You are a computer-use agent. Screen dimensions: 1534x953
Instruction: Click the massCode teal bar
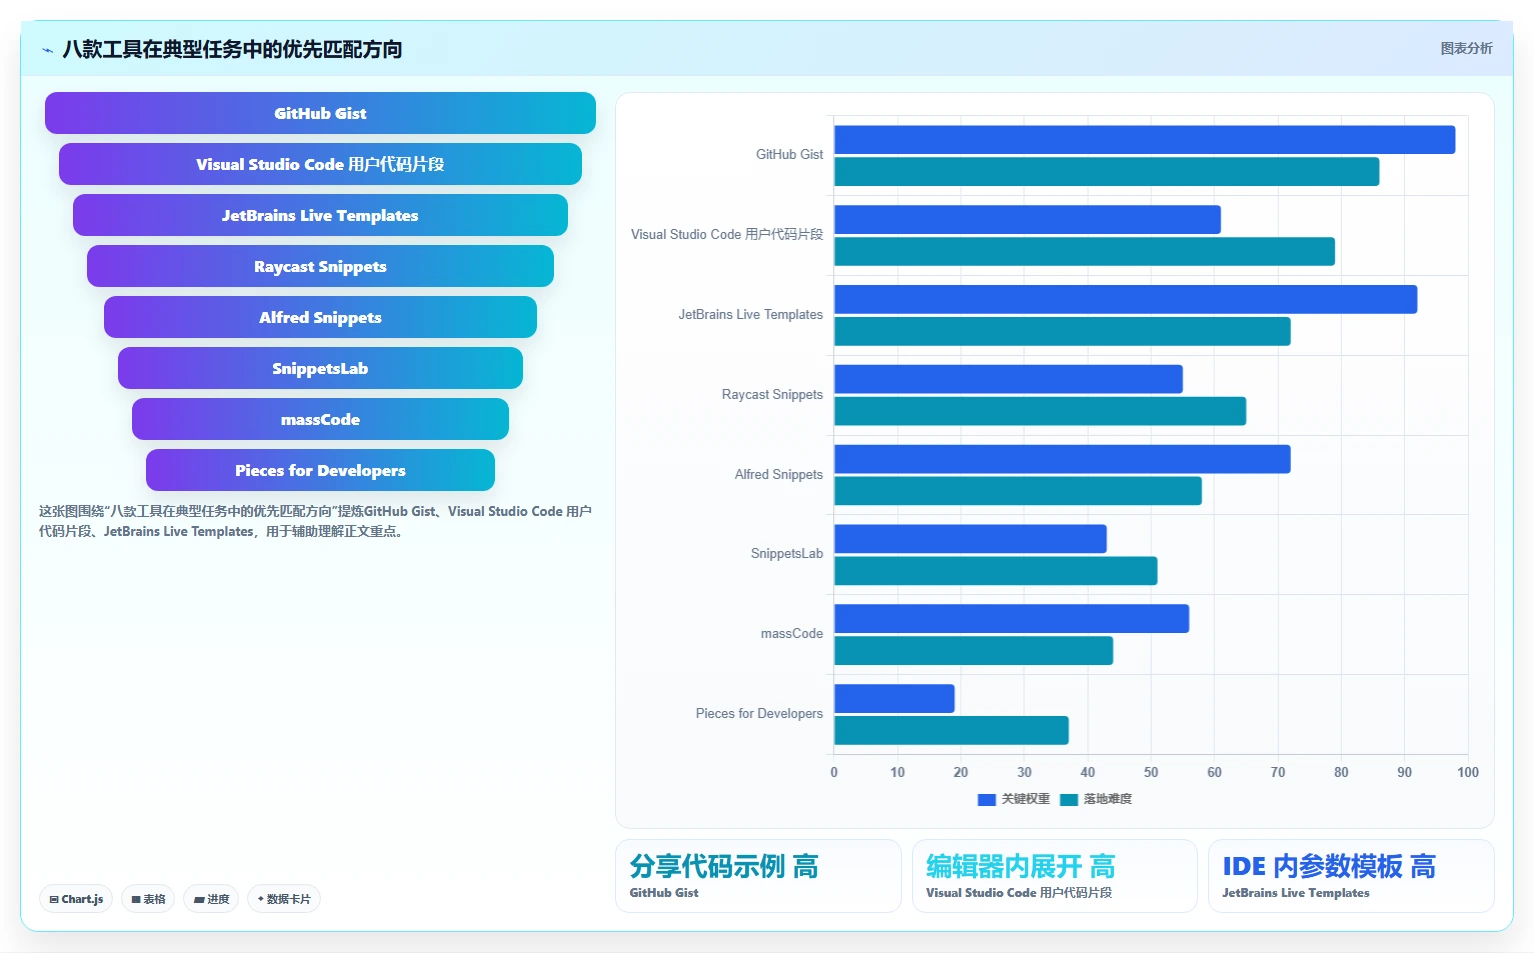tap(973, 651)
